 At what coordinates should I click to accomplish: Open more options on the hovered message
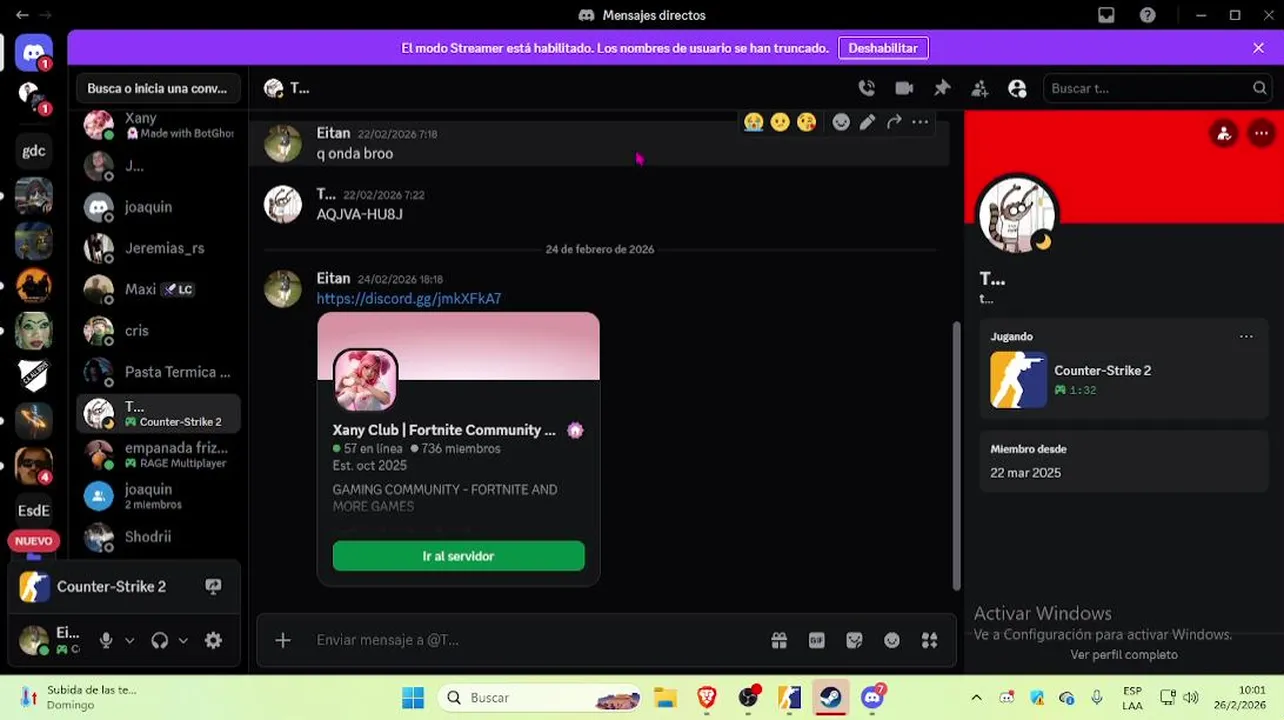tap(920, 122)
